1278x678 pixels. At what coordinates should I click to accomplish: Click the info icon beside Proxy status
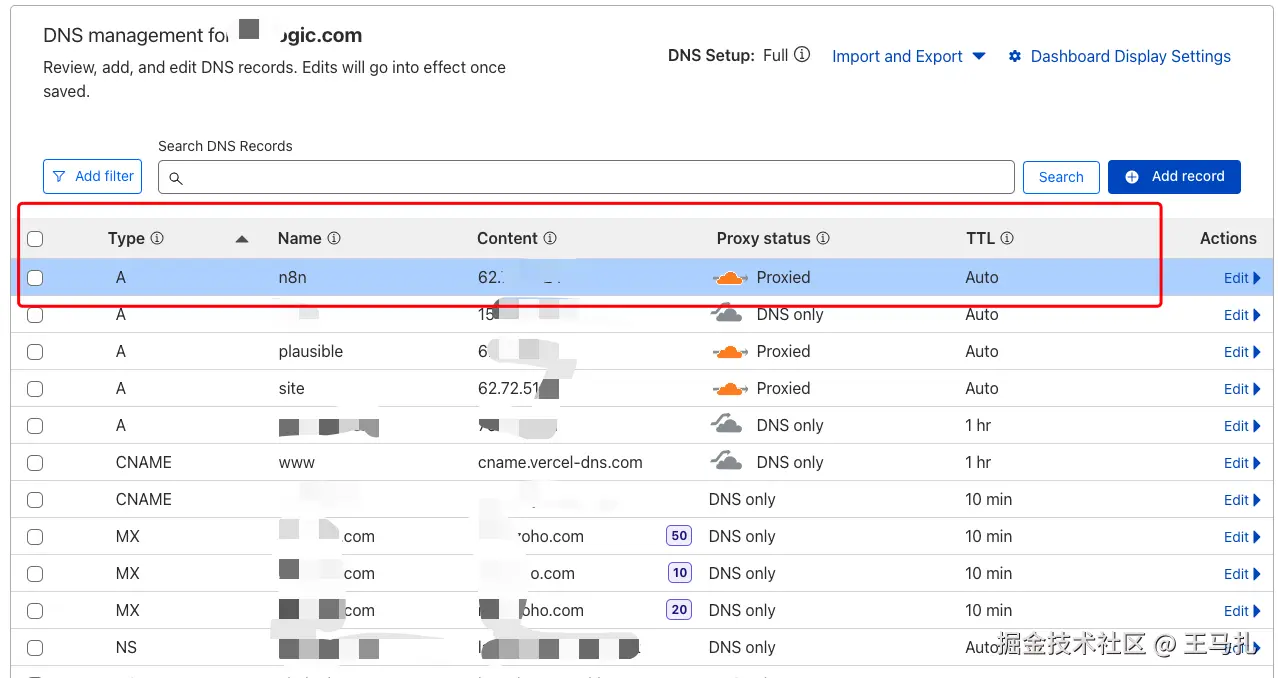[823, 239]
